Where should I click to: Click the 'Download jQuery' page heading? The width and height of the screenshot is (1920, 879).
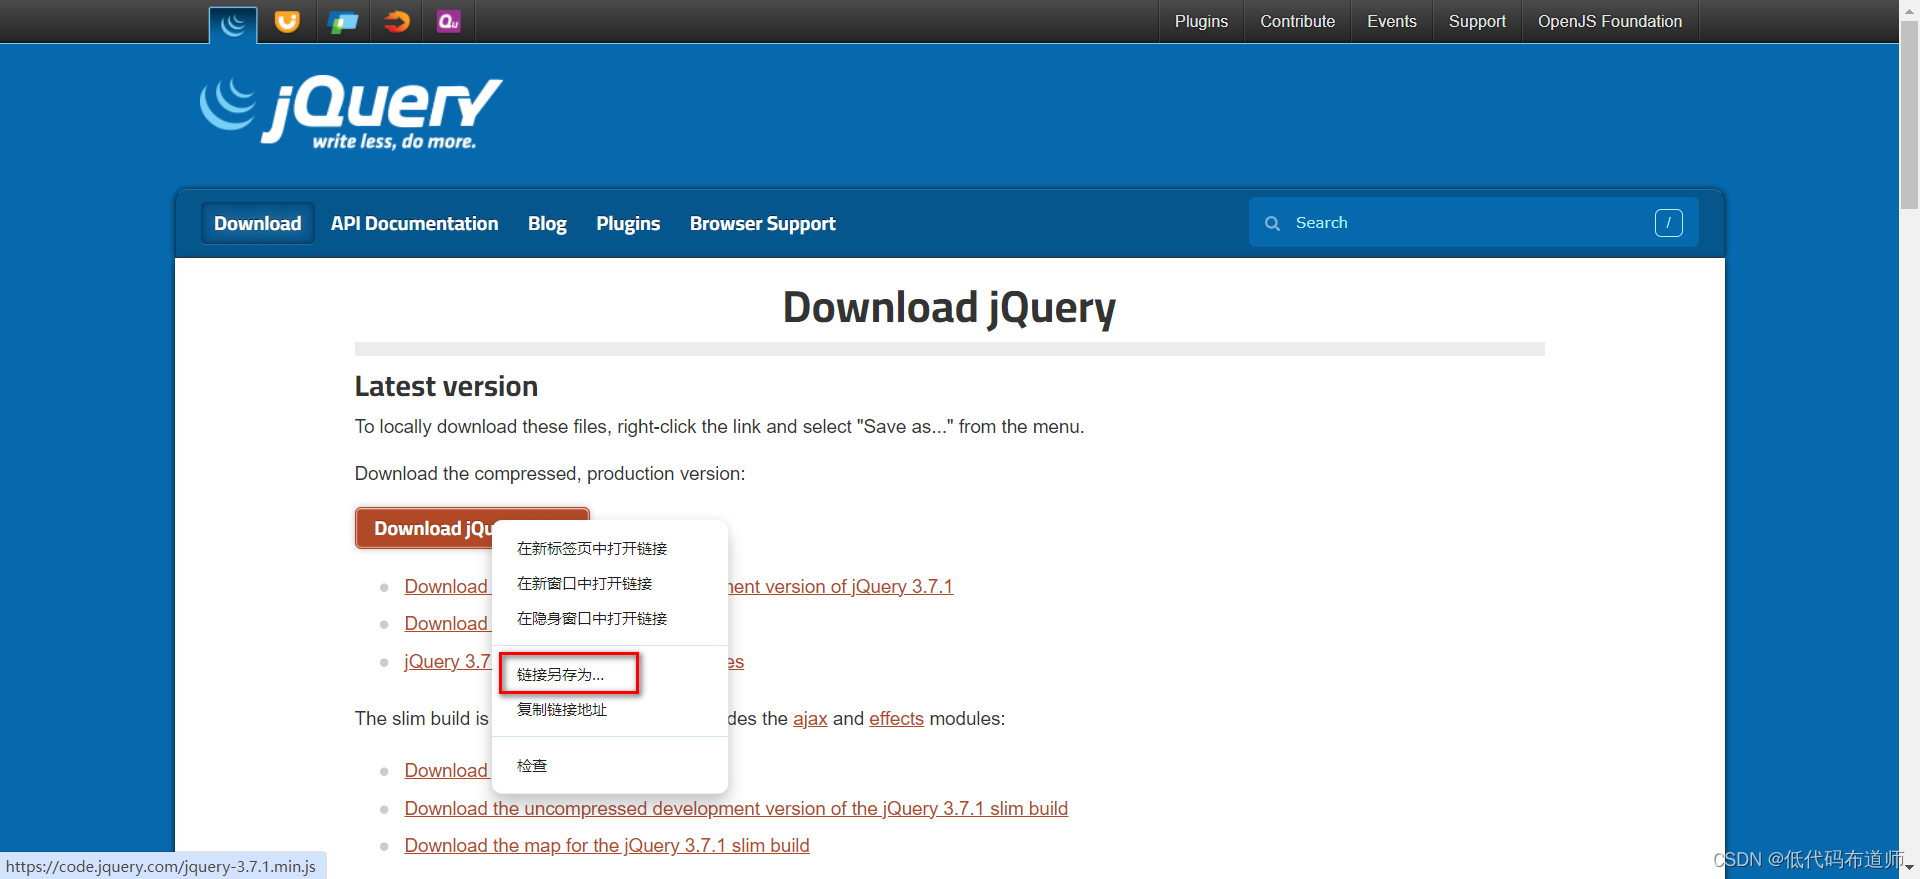tap(949, 307)
